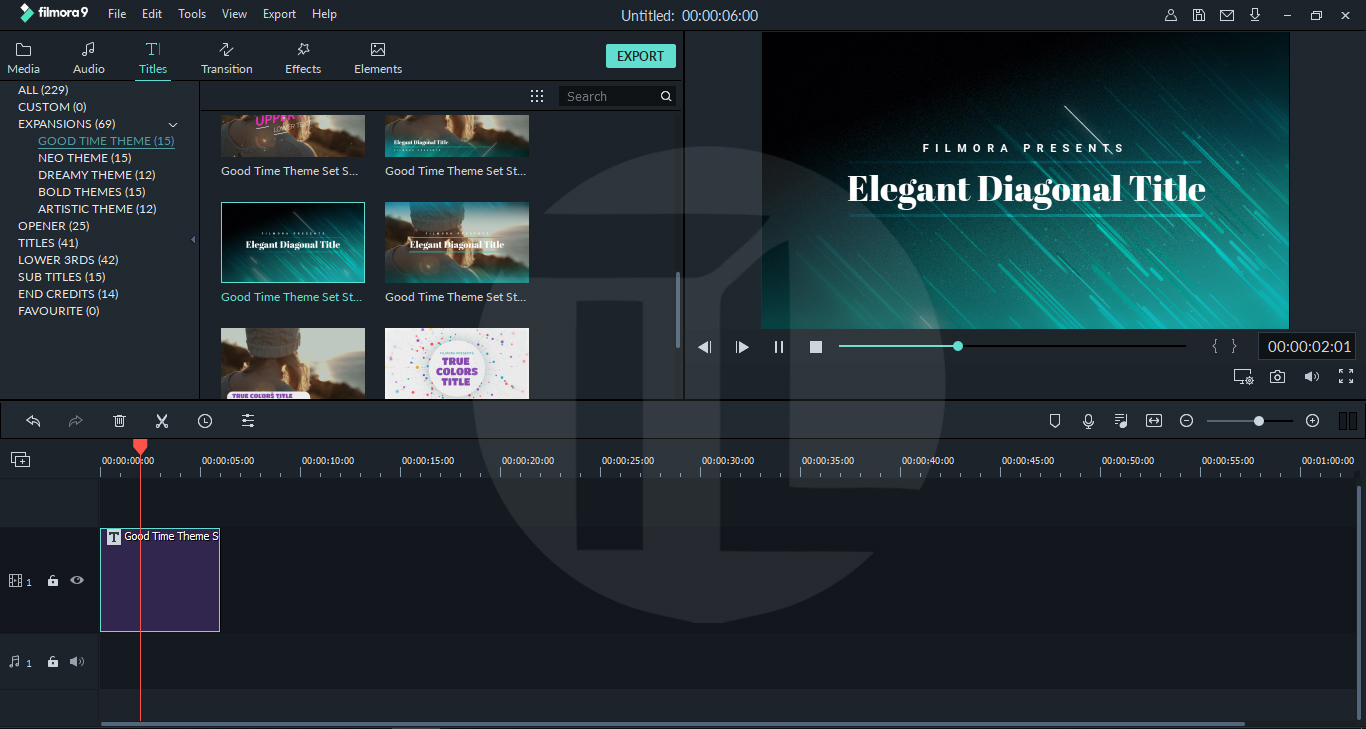Collapse the EXPANSIONS category chevron
This screenshot has width=1366, height=729.
(x=173, y=124)
